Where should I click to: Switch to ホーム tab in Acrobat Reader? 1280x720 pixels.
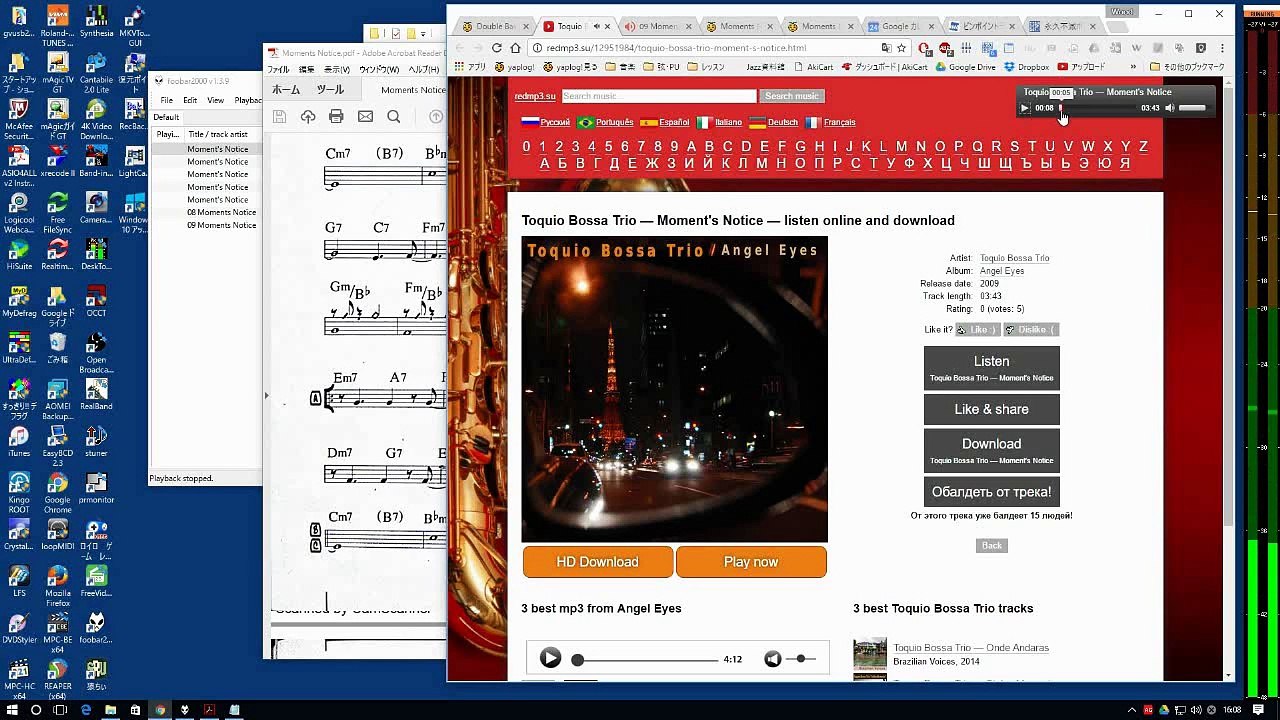tap(286, 90)
